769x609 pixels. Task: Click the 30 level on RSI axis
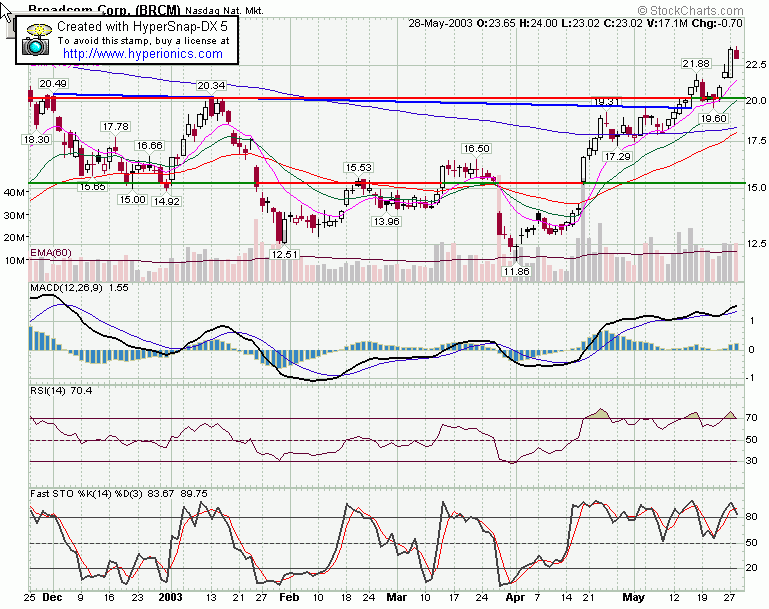751,461
